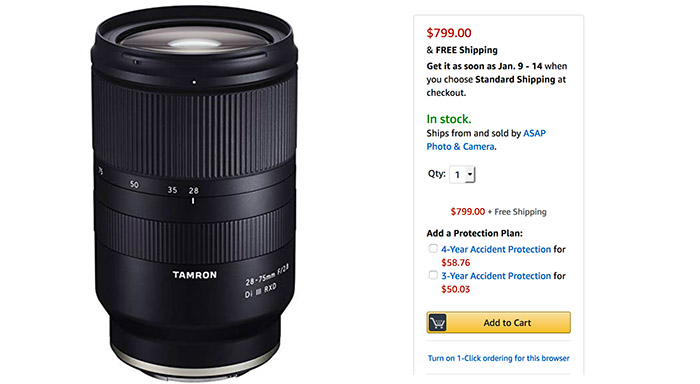Click the shopping cart icon on Add to Cart
The image size is (700, 384).
tap(437, 322)
